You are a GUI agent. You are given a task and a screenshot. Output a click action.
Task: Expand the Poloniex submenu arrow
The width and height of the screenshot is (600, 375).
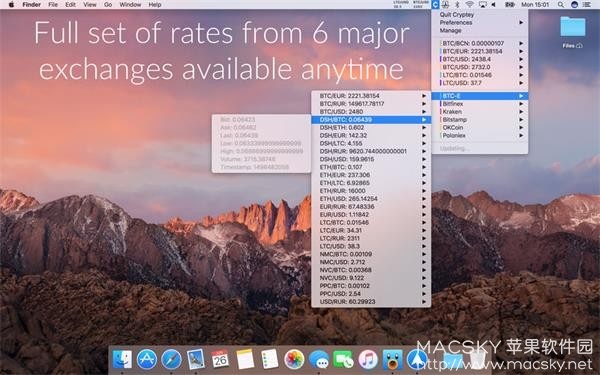(521, 135)
